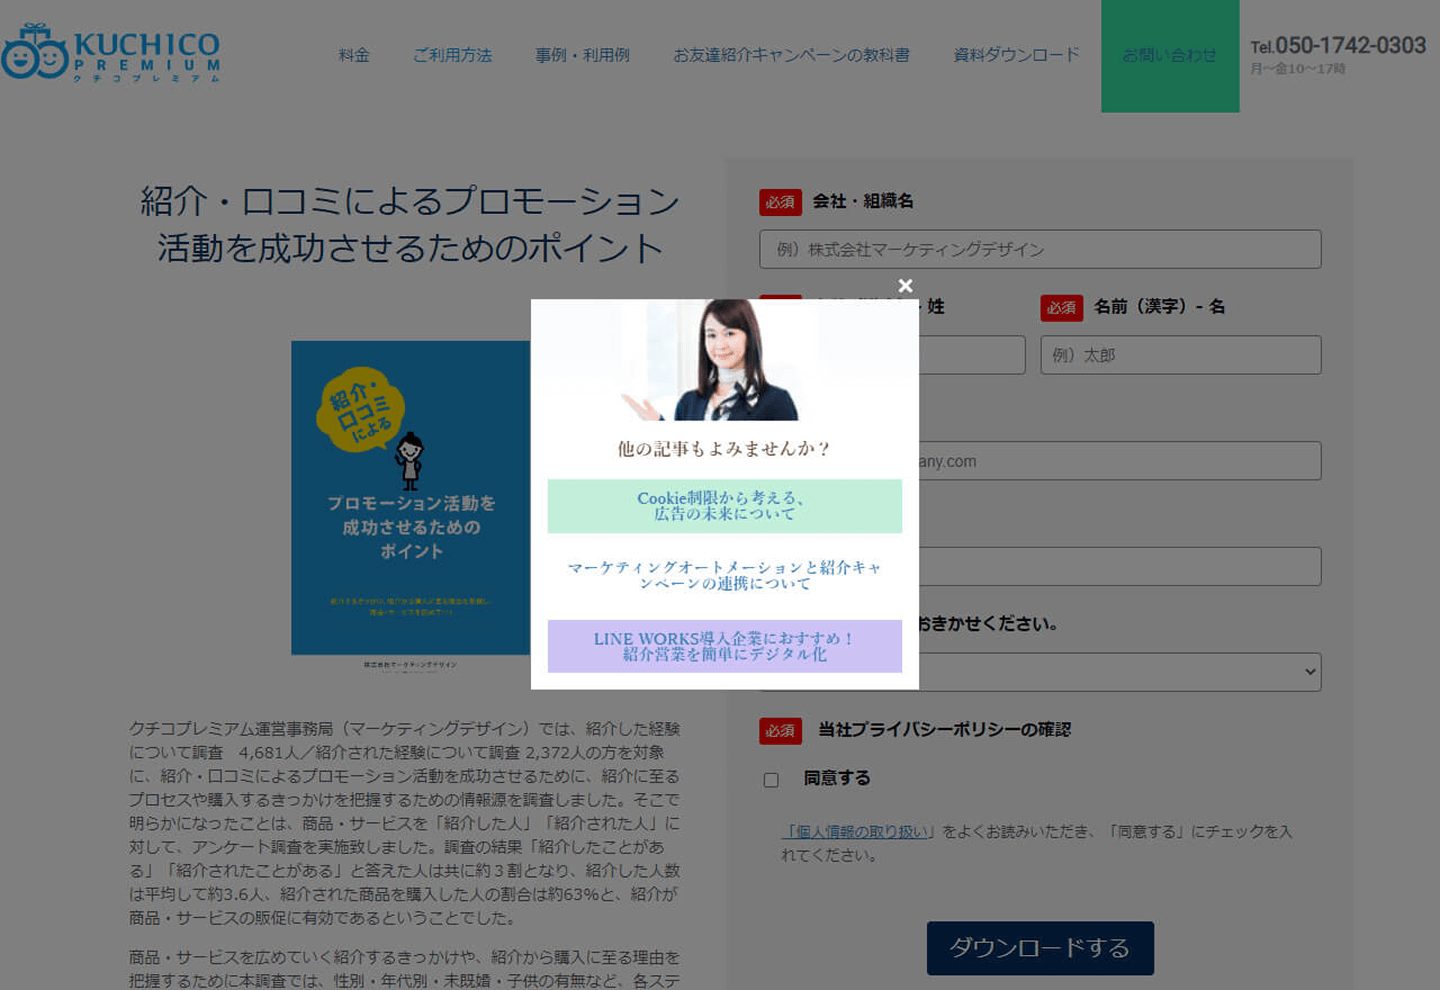
Task: Check the 同意する agreement checkbox
Action: coord(771,779)
